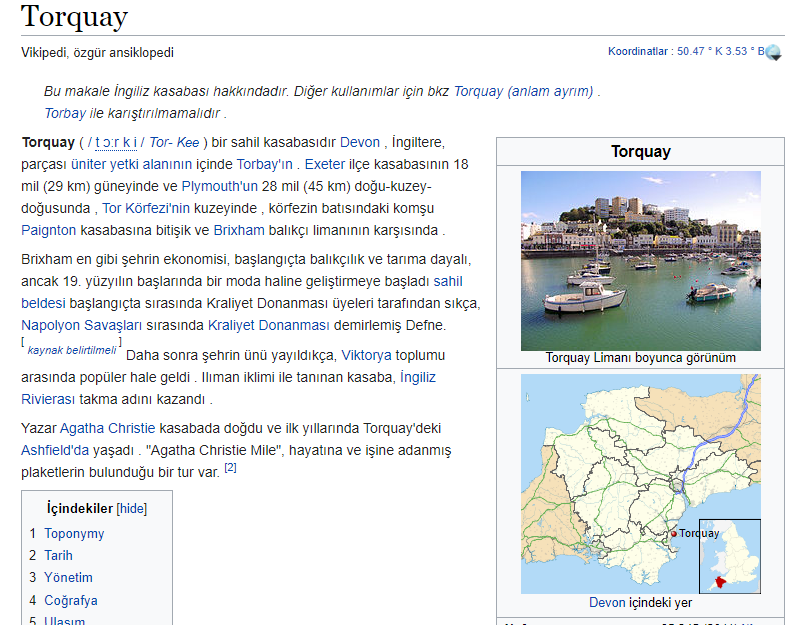Open the Tor-Kee respelling link
The width and height of the screenshot is (798, 625).
pyautogui.click(x=174, y=143)
